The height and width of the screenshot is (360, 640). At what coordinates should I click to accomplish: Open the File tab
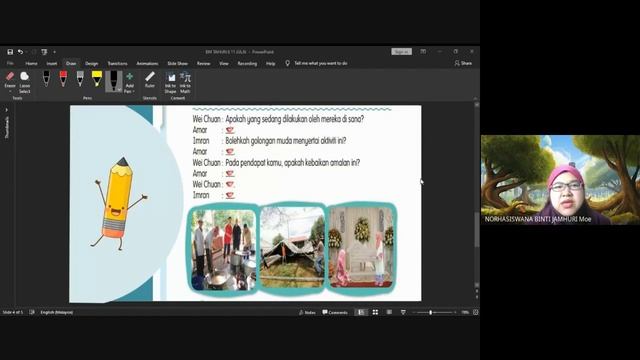point(10,63)
